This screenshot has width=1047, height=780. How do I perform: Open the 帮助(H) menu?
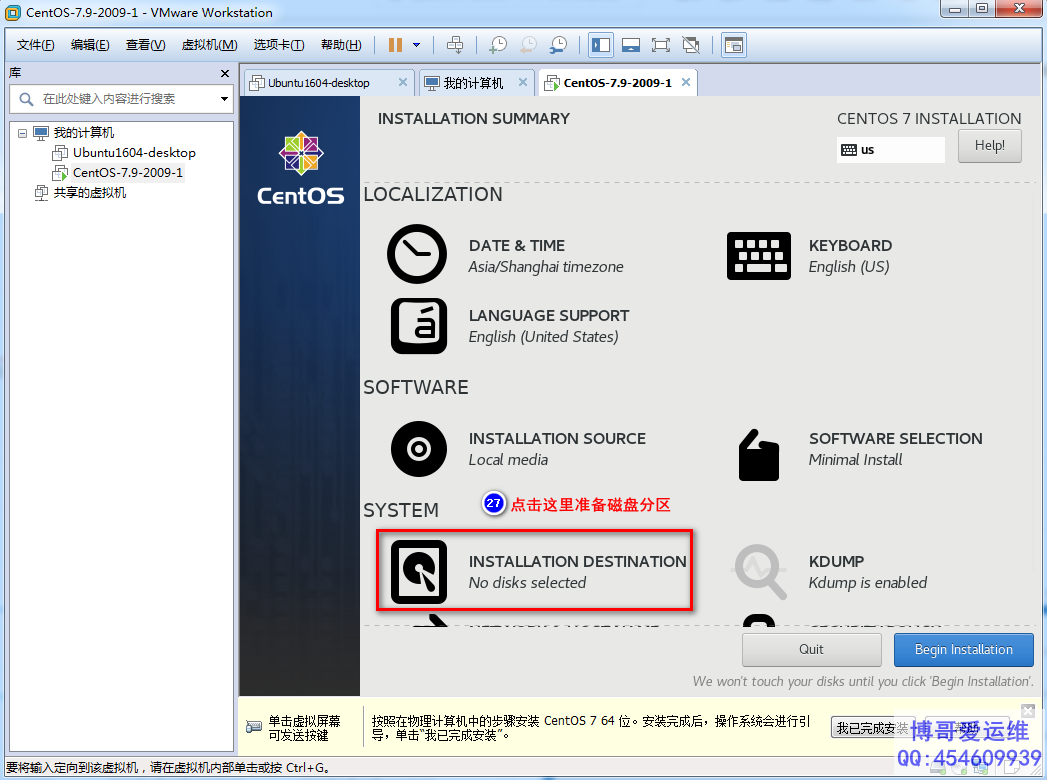[x=341, y=45]
